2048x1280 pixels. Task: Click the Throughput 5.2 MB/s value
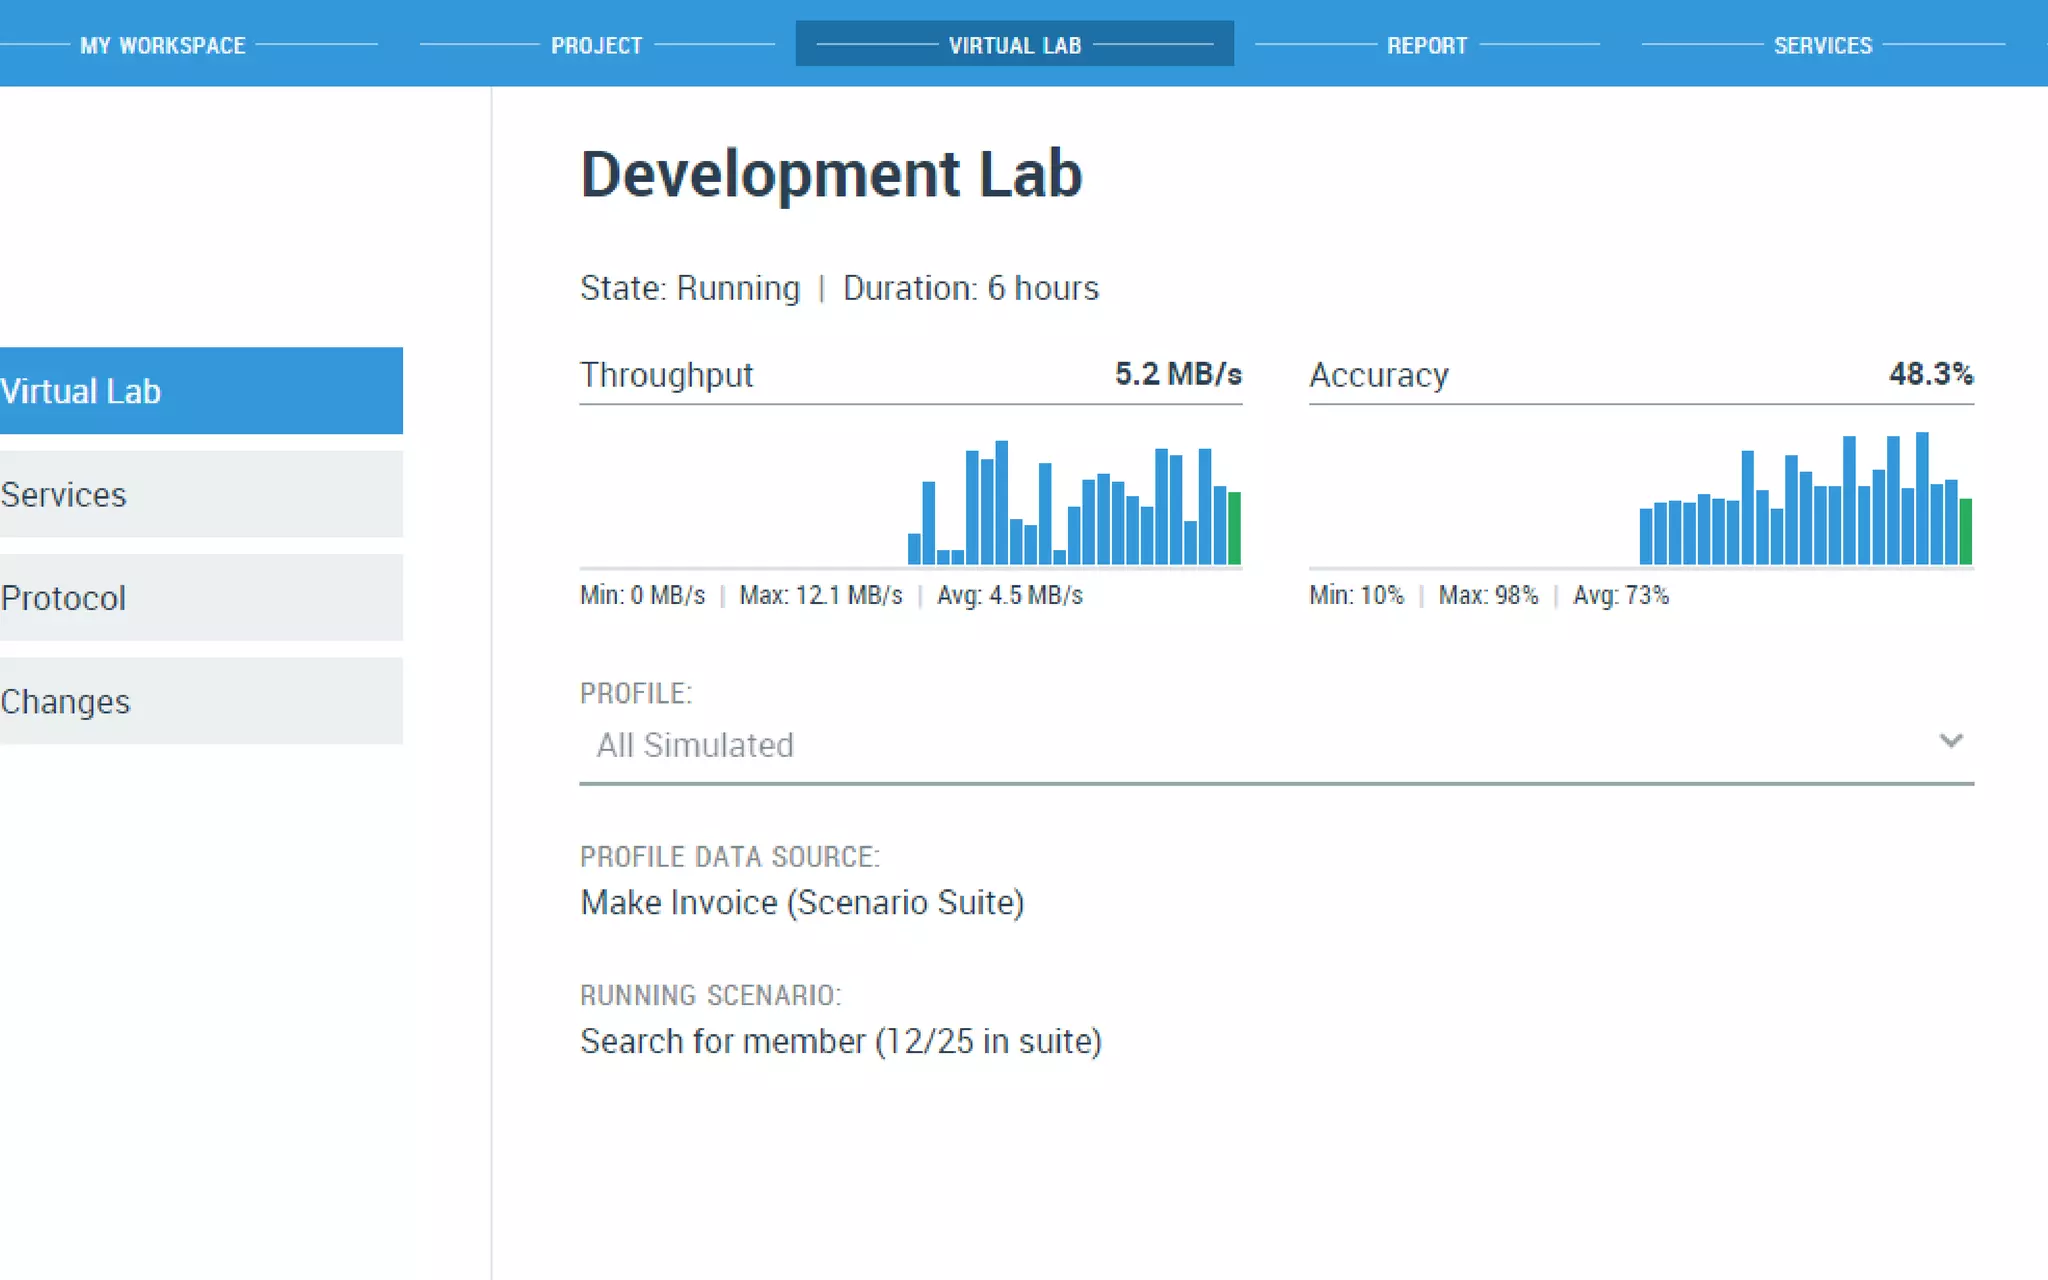1178,374
